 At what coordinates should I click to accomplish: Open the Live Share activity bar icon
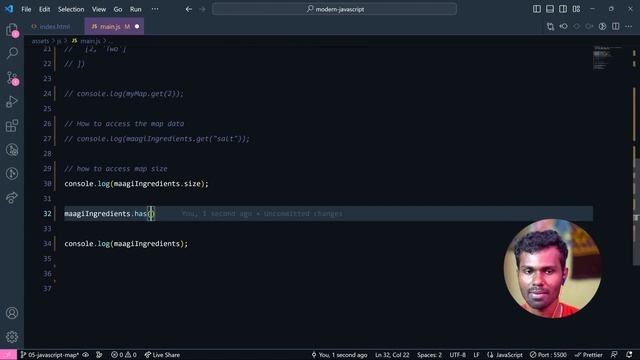tap(12, 198)
